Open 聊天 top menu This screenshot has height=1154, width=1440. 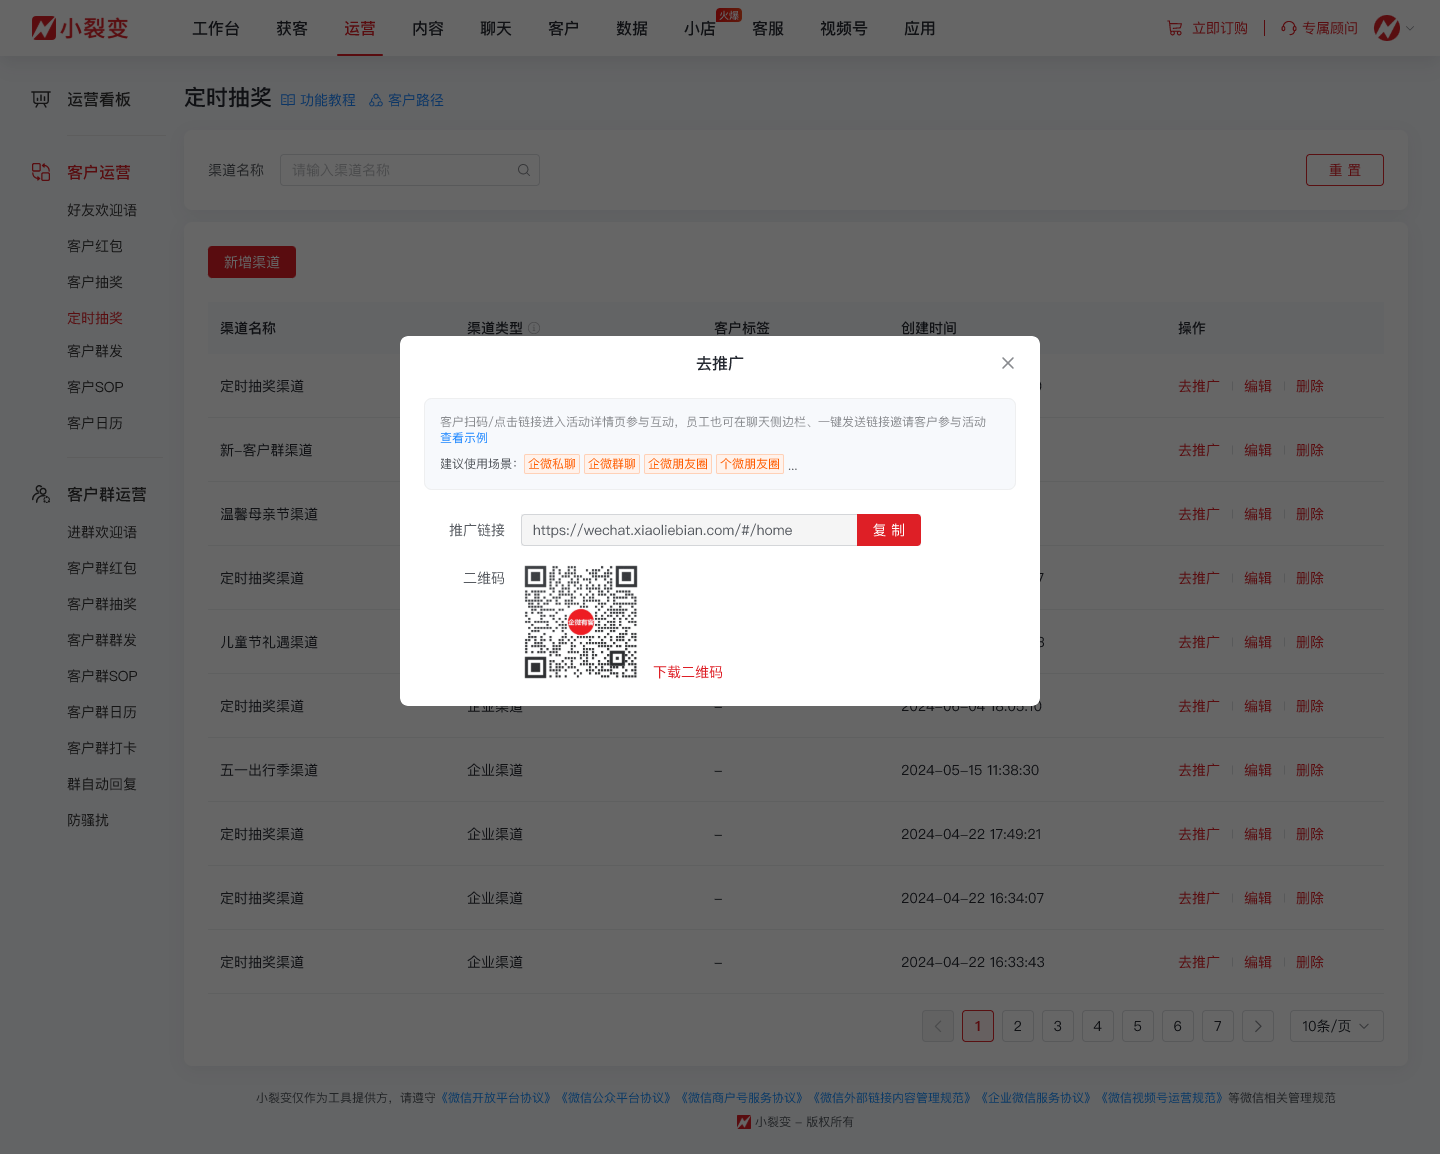[x=496, y=29]
